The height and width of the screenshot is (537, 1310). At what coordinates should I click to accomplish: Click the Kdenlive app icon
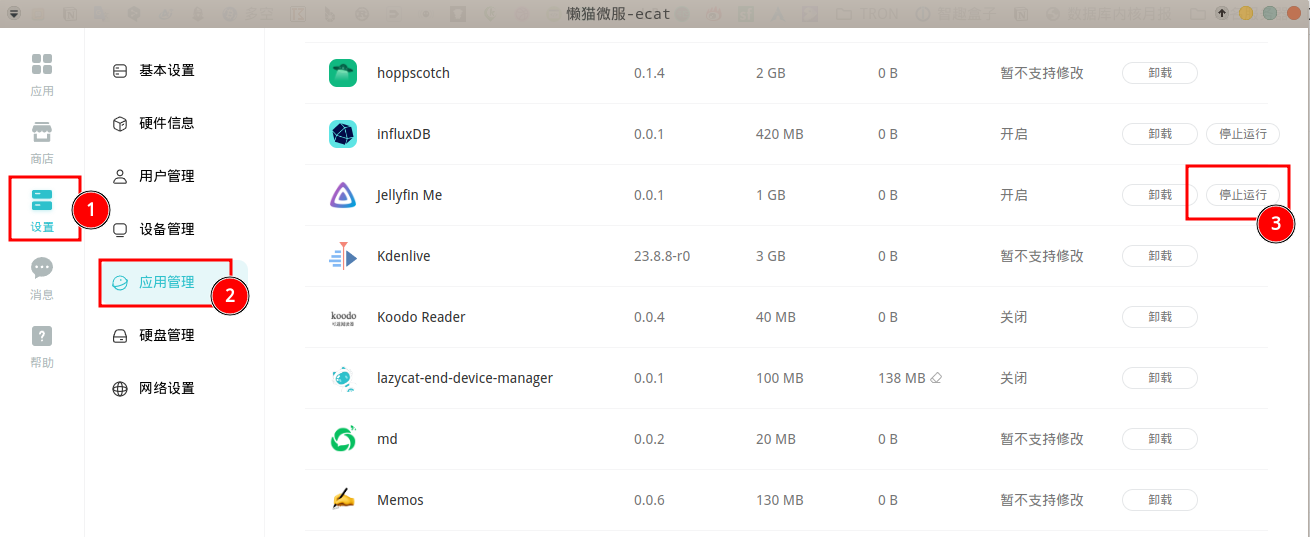coord(343,256)
